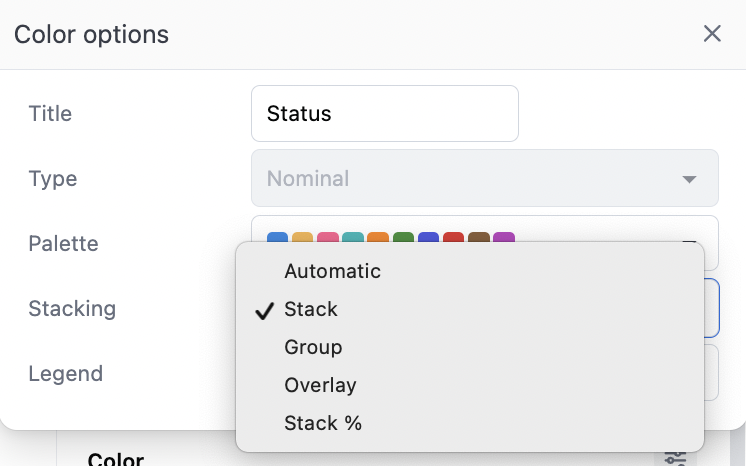
Task: Click the Title field containing Status
Action: (x=384, y=114)
